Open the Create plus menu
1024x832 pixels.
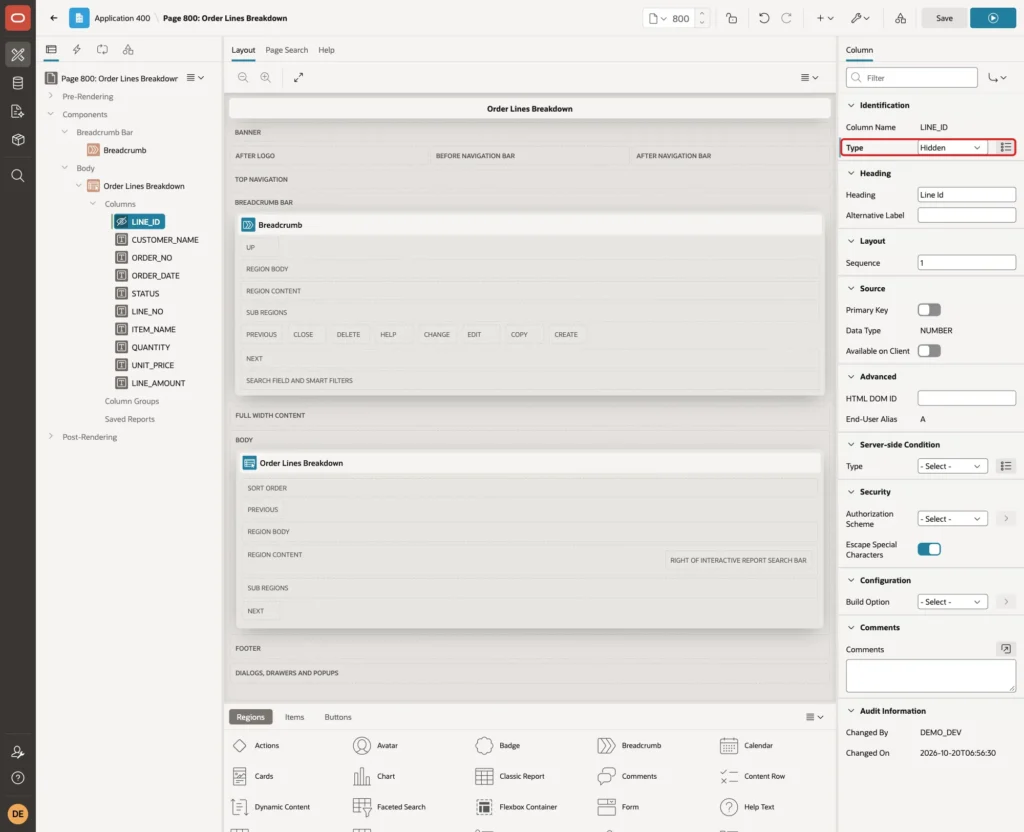[x=825, y=18]
